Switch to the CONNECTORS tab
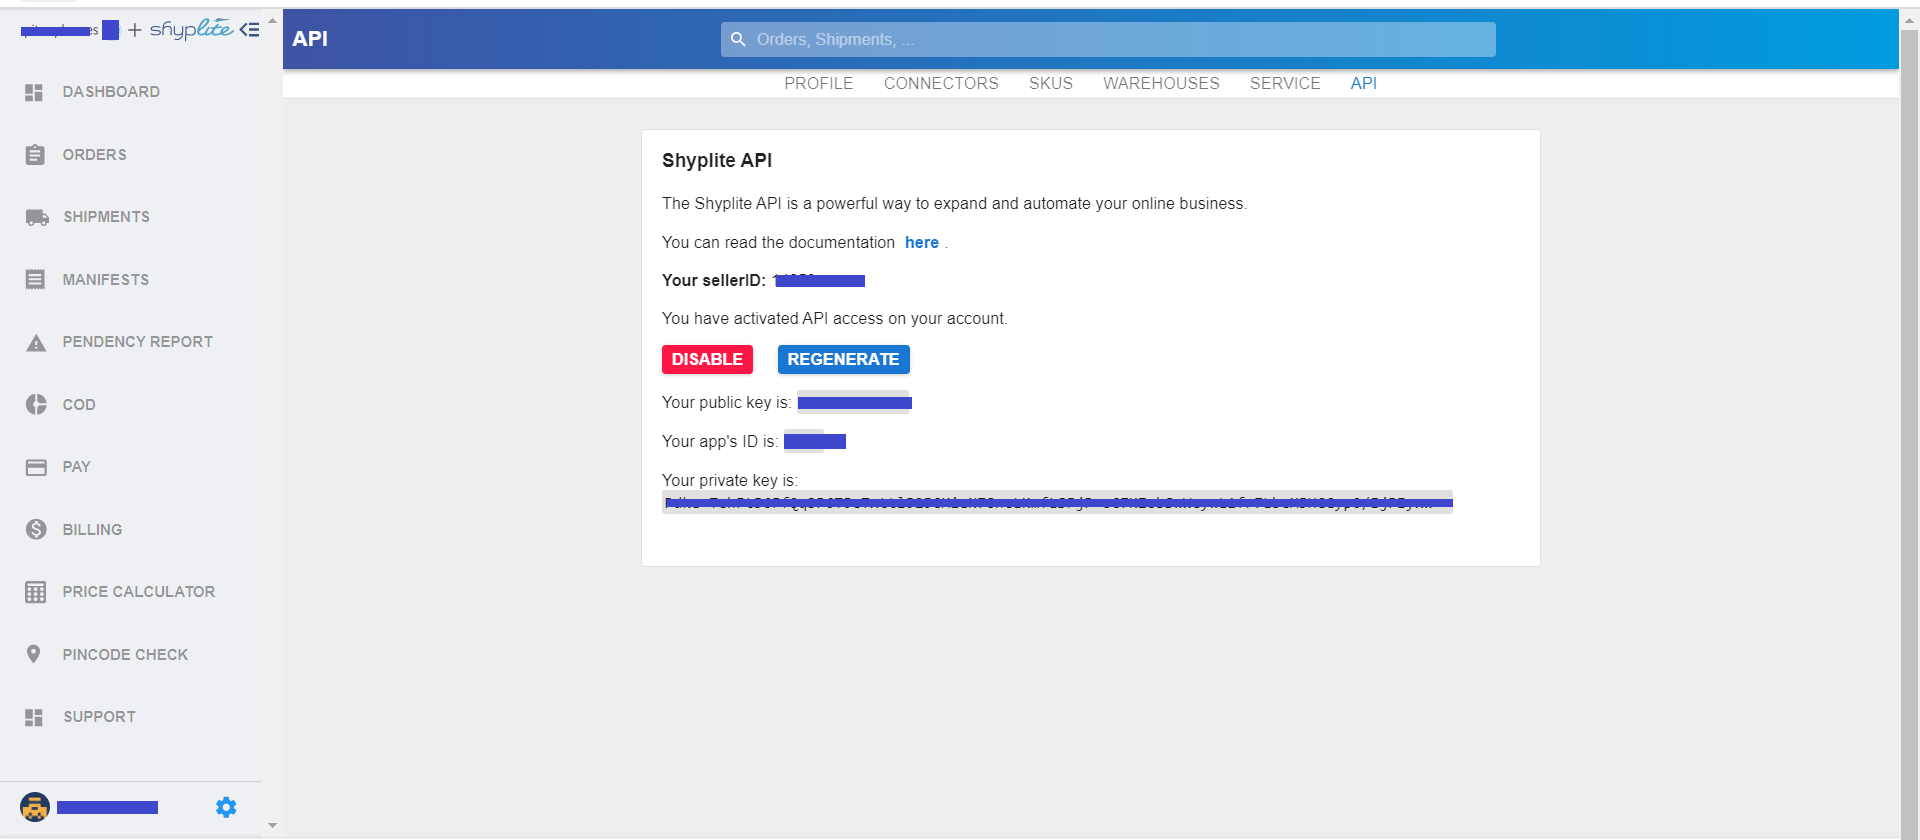 pos(941,83)
